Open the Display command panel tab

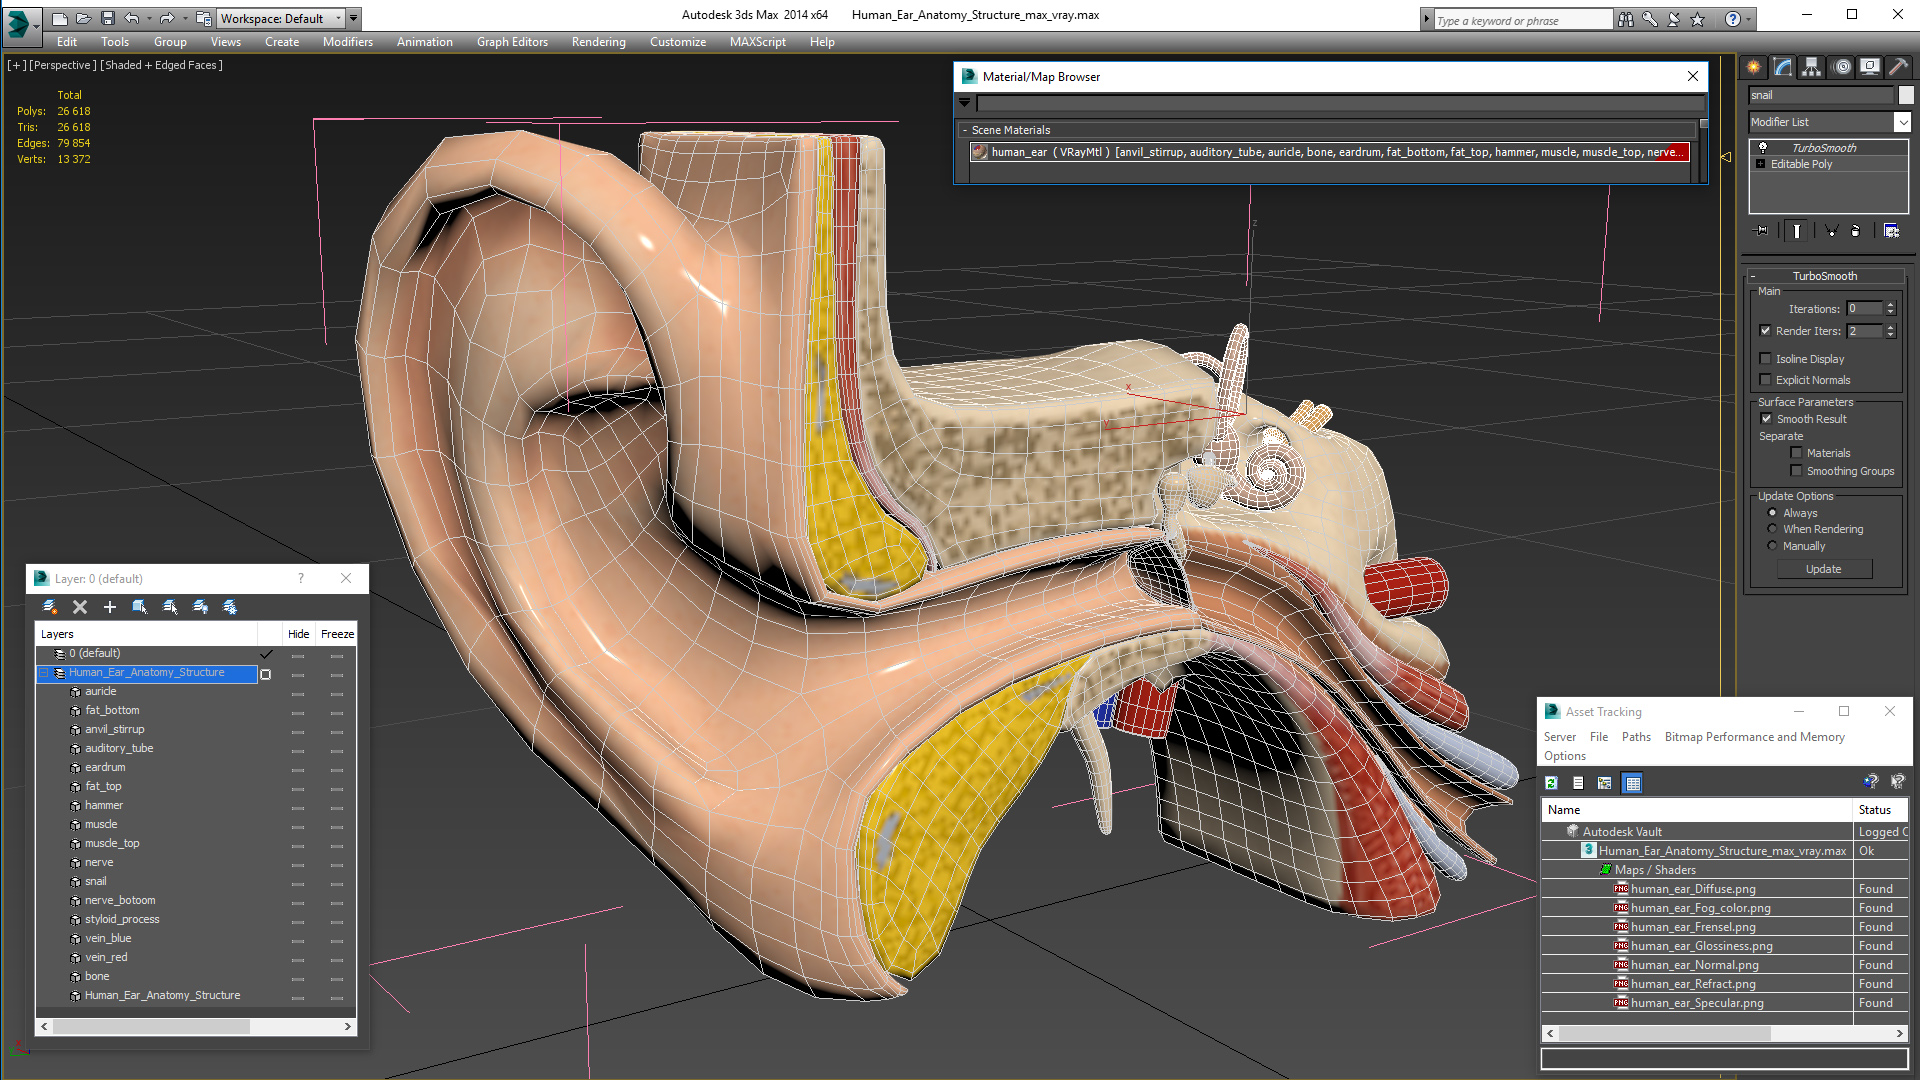pos(1870,67)
